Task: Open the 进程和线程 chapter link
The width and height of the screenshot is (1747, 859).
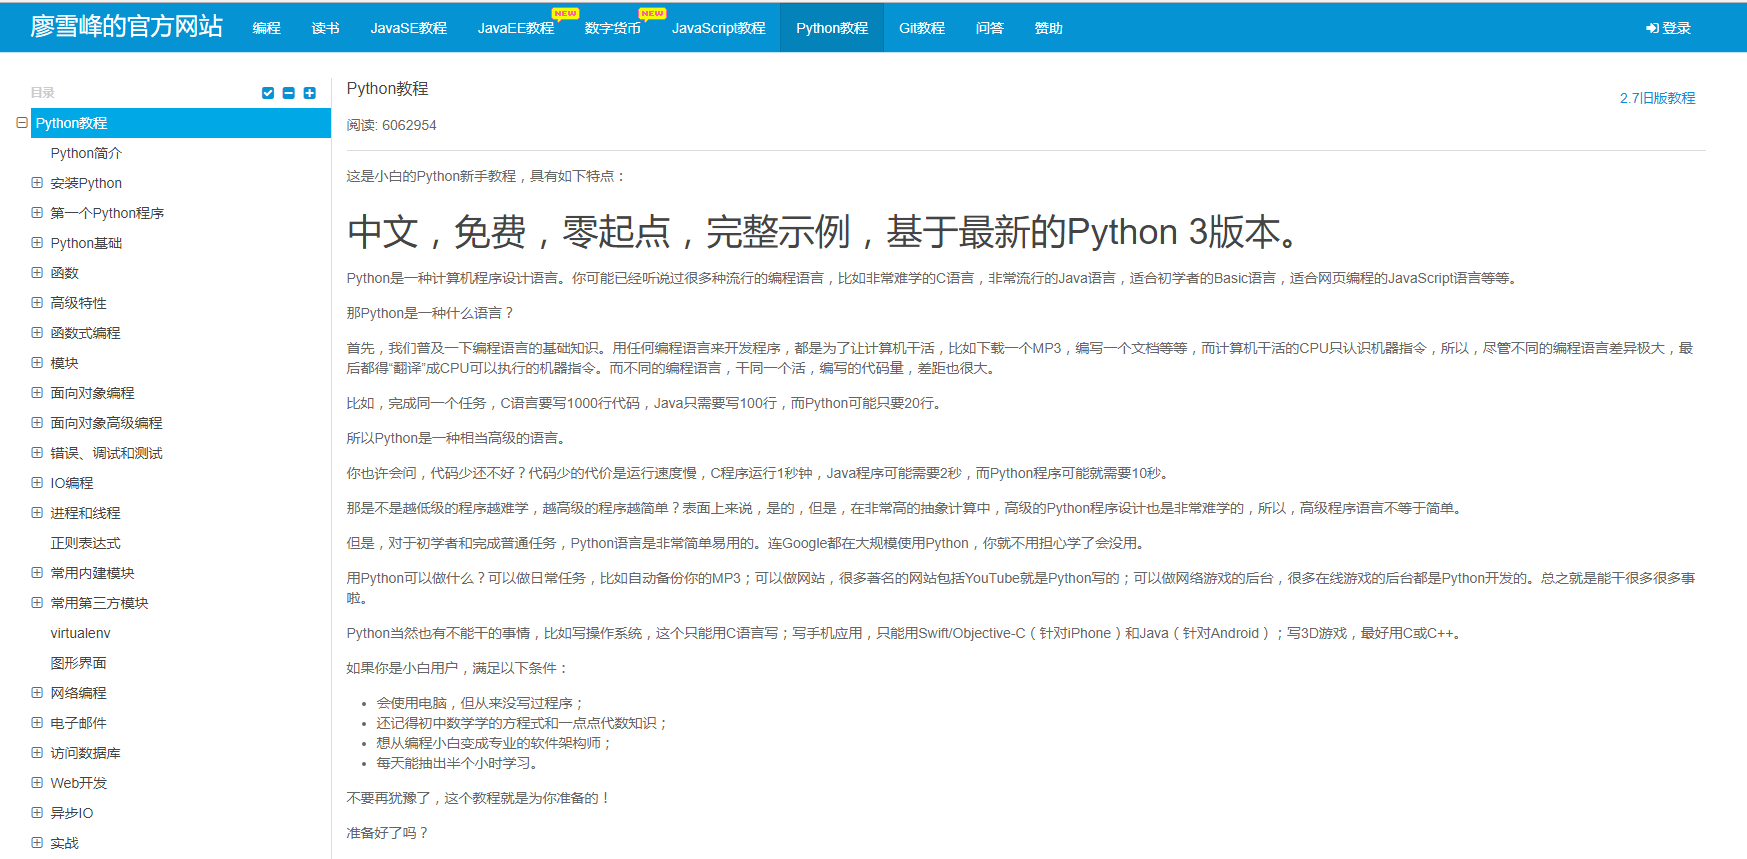Action: [85, 513]
